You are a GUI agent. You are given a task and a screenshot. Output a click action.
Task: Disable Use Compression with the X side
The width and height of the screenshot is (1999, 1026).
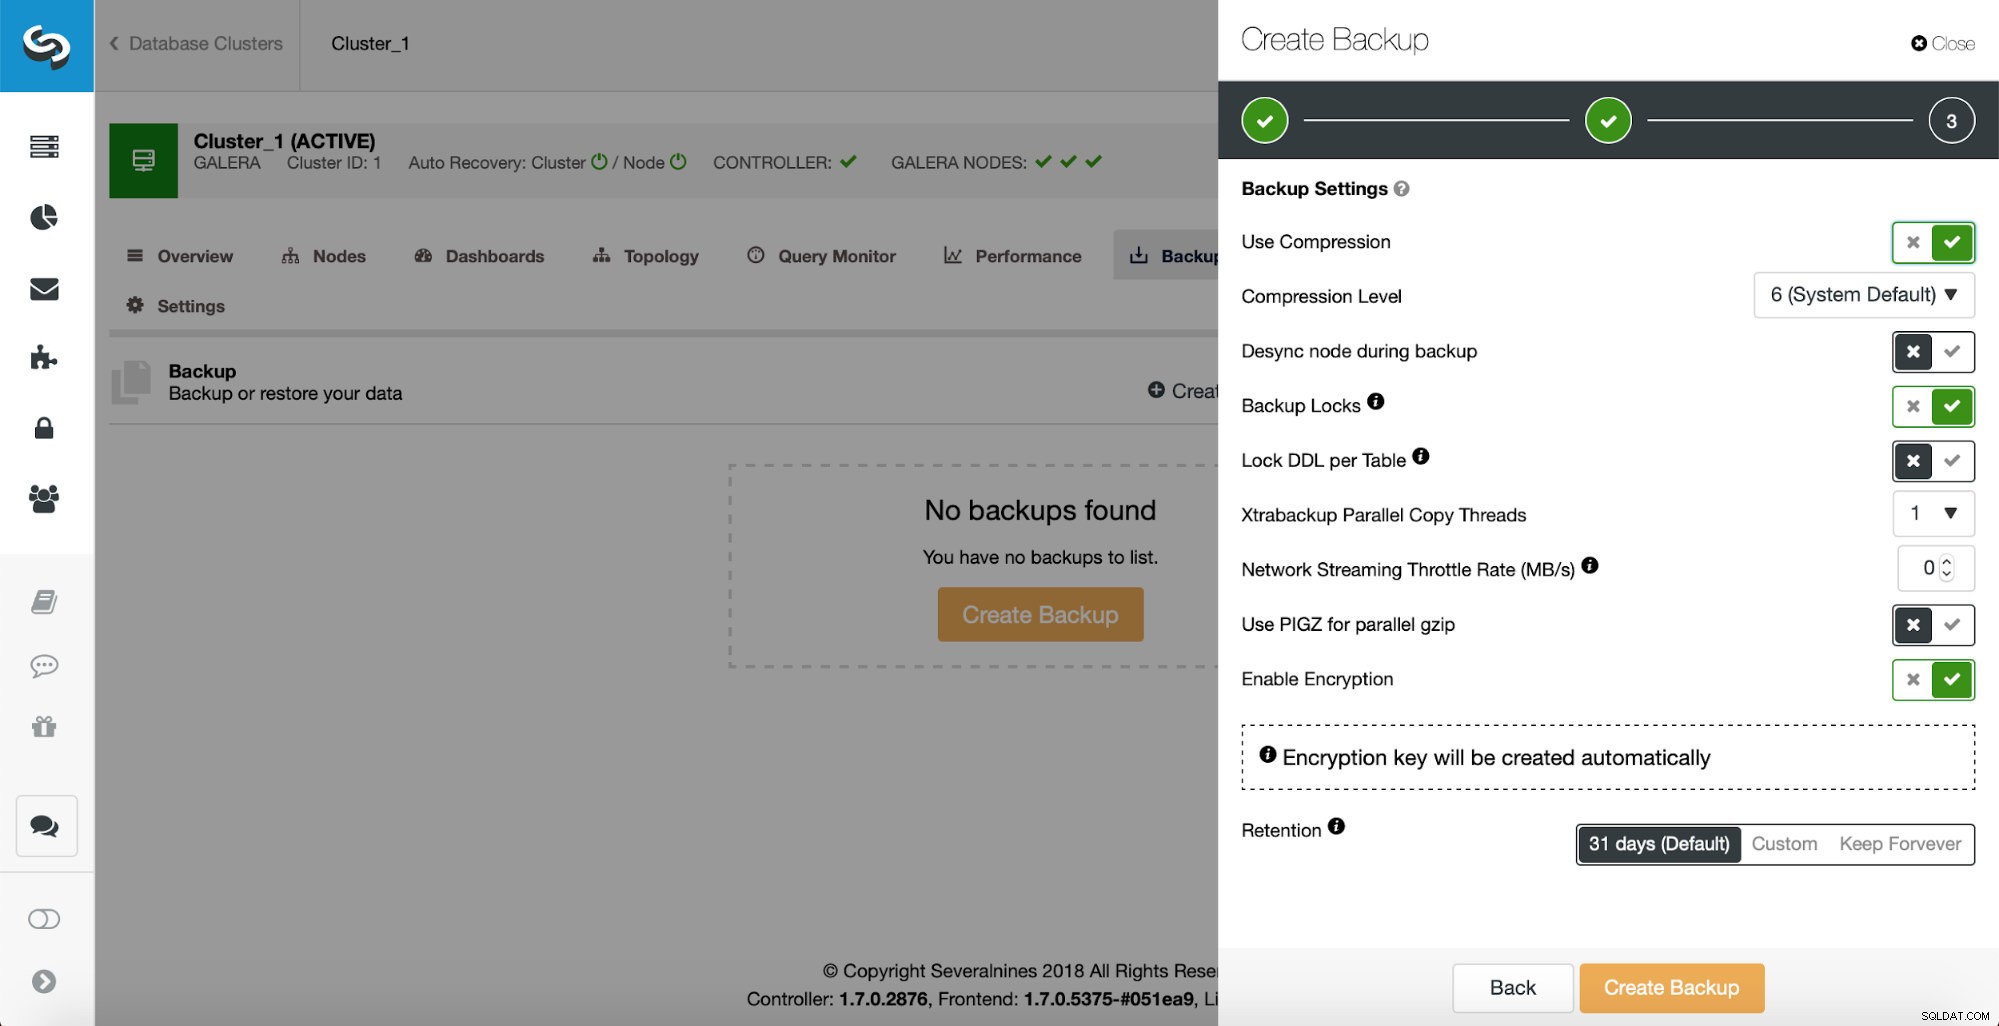(x=1913, y=242)
